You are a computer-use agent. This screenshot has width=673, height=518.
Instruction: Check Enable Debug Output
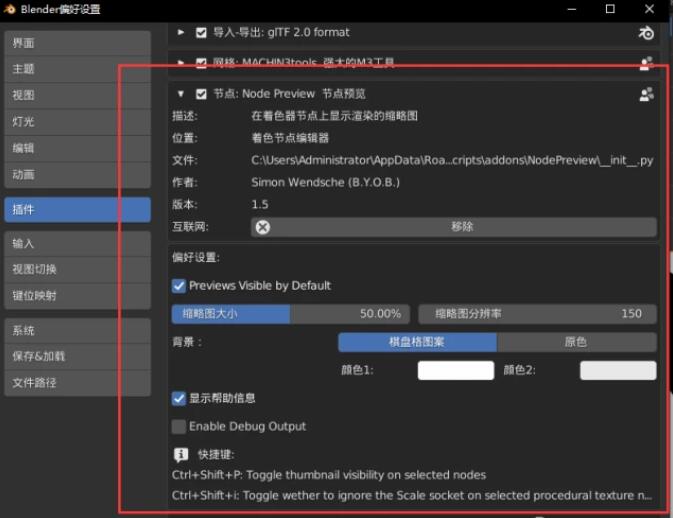[x=179, y=427]
